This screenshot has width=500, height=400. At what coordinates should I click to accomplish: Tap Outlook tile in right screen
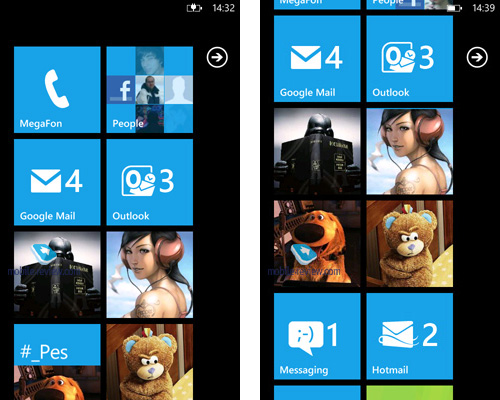tap(410, 59)
